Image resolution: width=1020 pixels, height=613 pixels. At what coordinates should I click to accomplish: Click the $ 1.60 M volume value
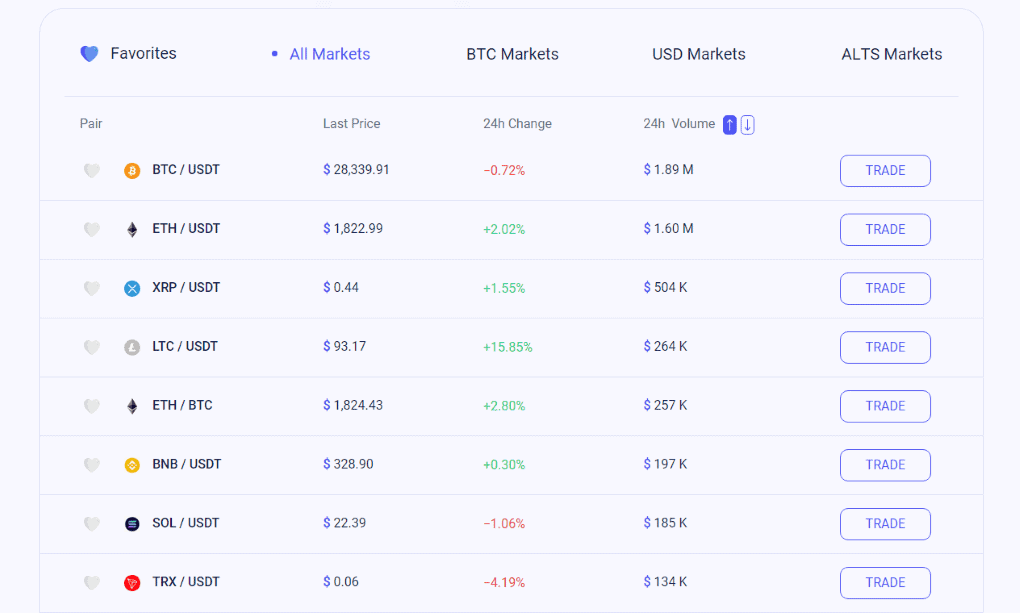point(668,228)
